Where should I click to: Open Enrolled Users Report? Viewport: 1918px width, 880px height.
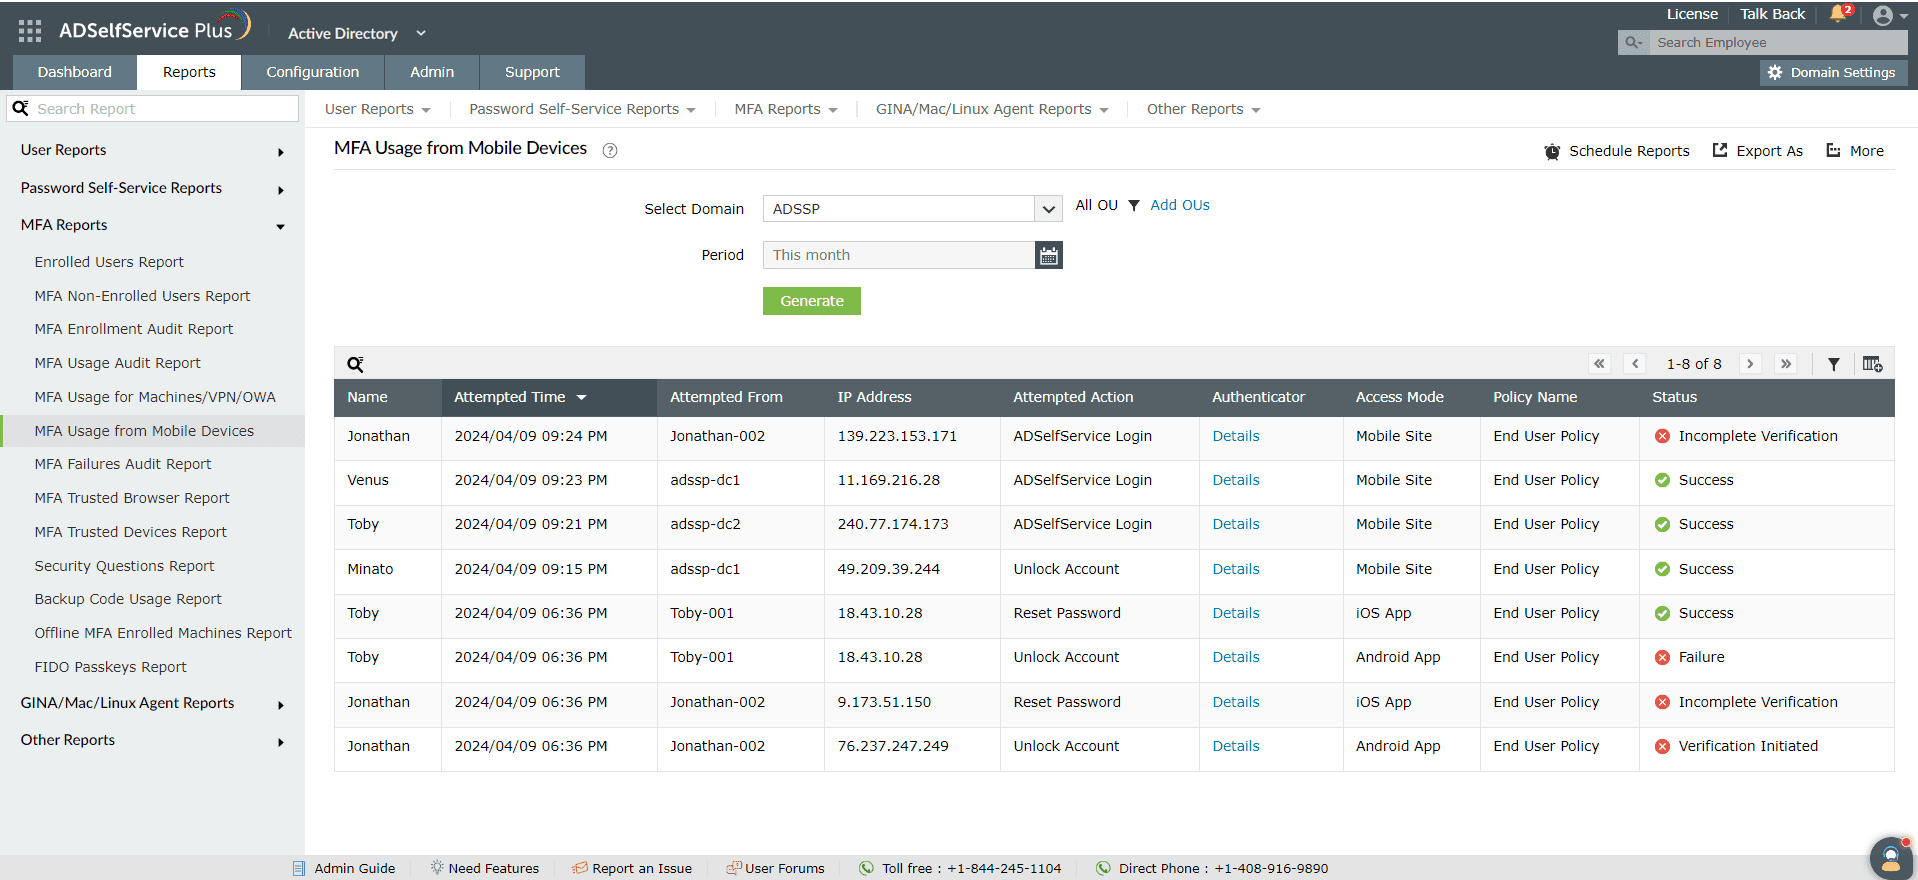109,262
